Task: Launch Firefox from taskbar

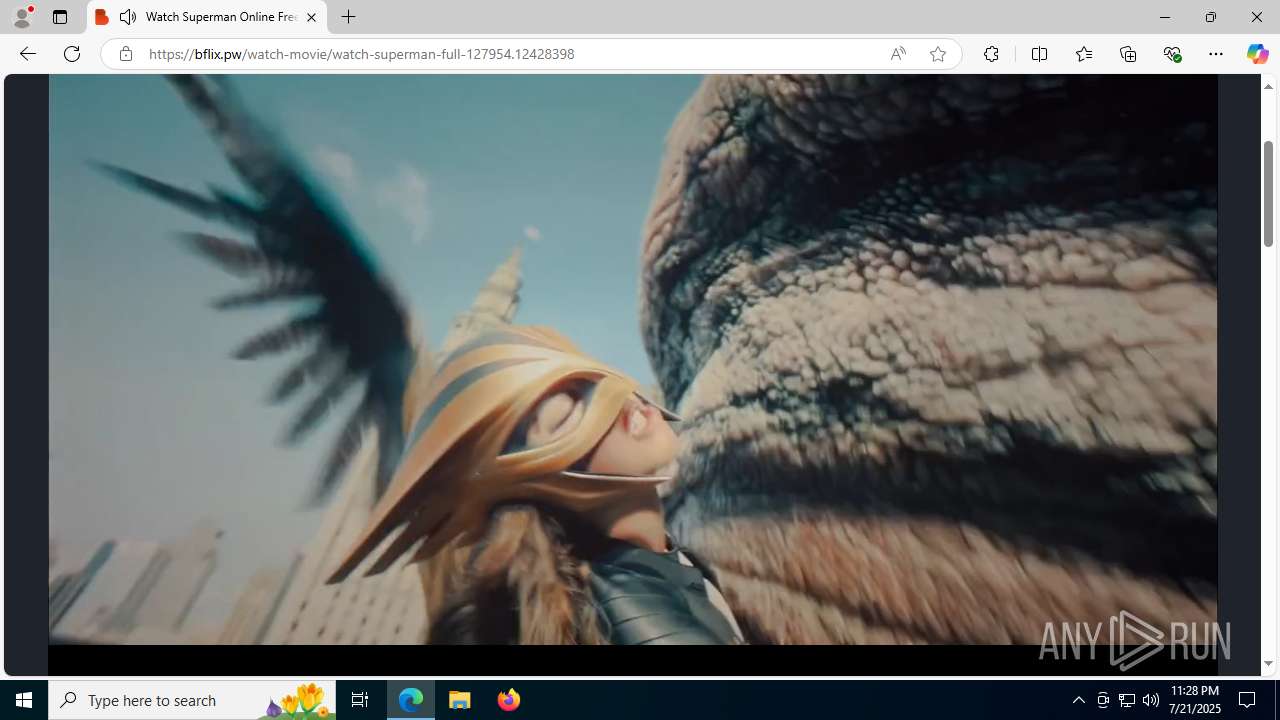Action: pyautogui.click(x=508, y=700)
